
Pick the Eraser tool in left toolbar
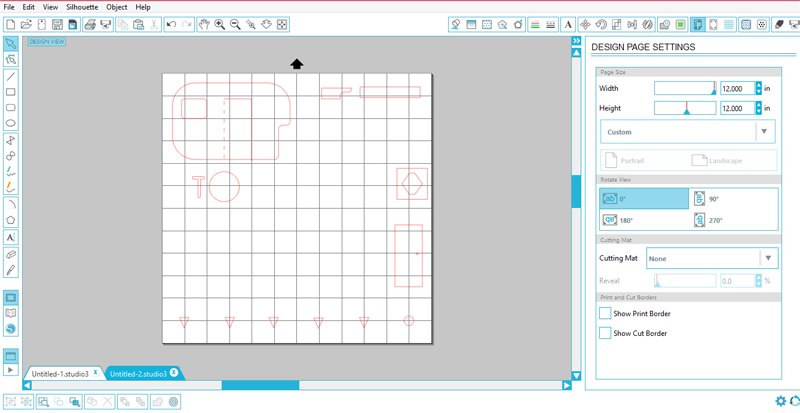click(10, 254)
